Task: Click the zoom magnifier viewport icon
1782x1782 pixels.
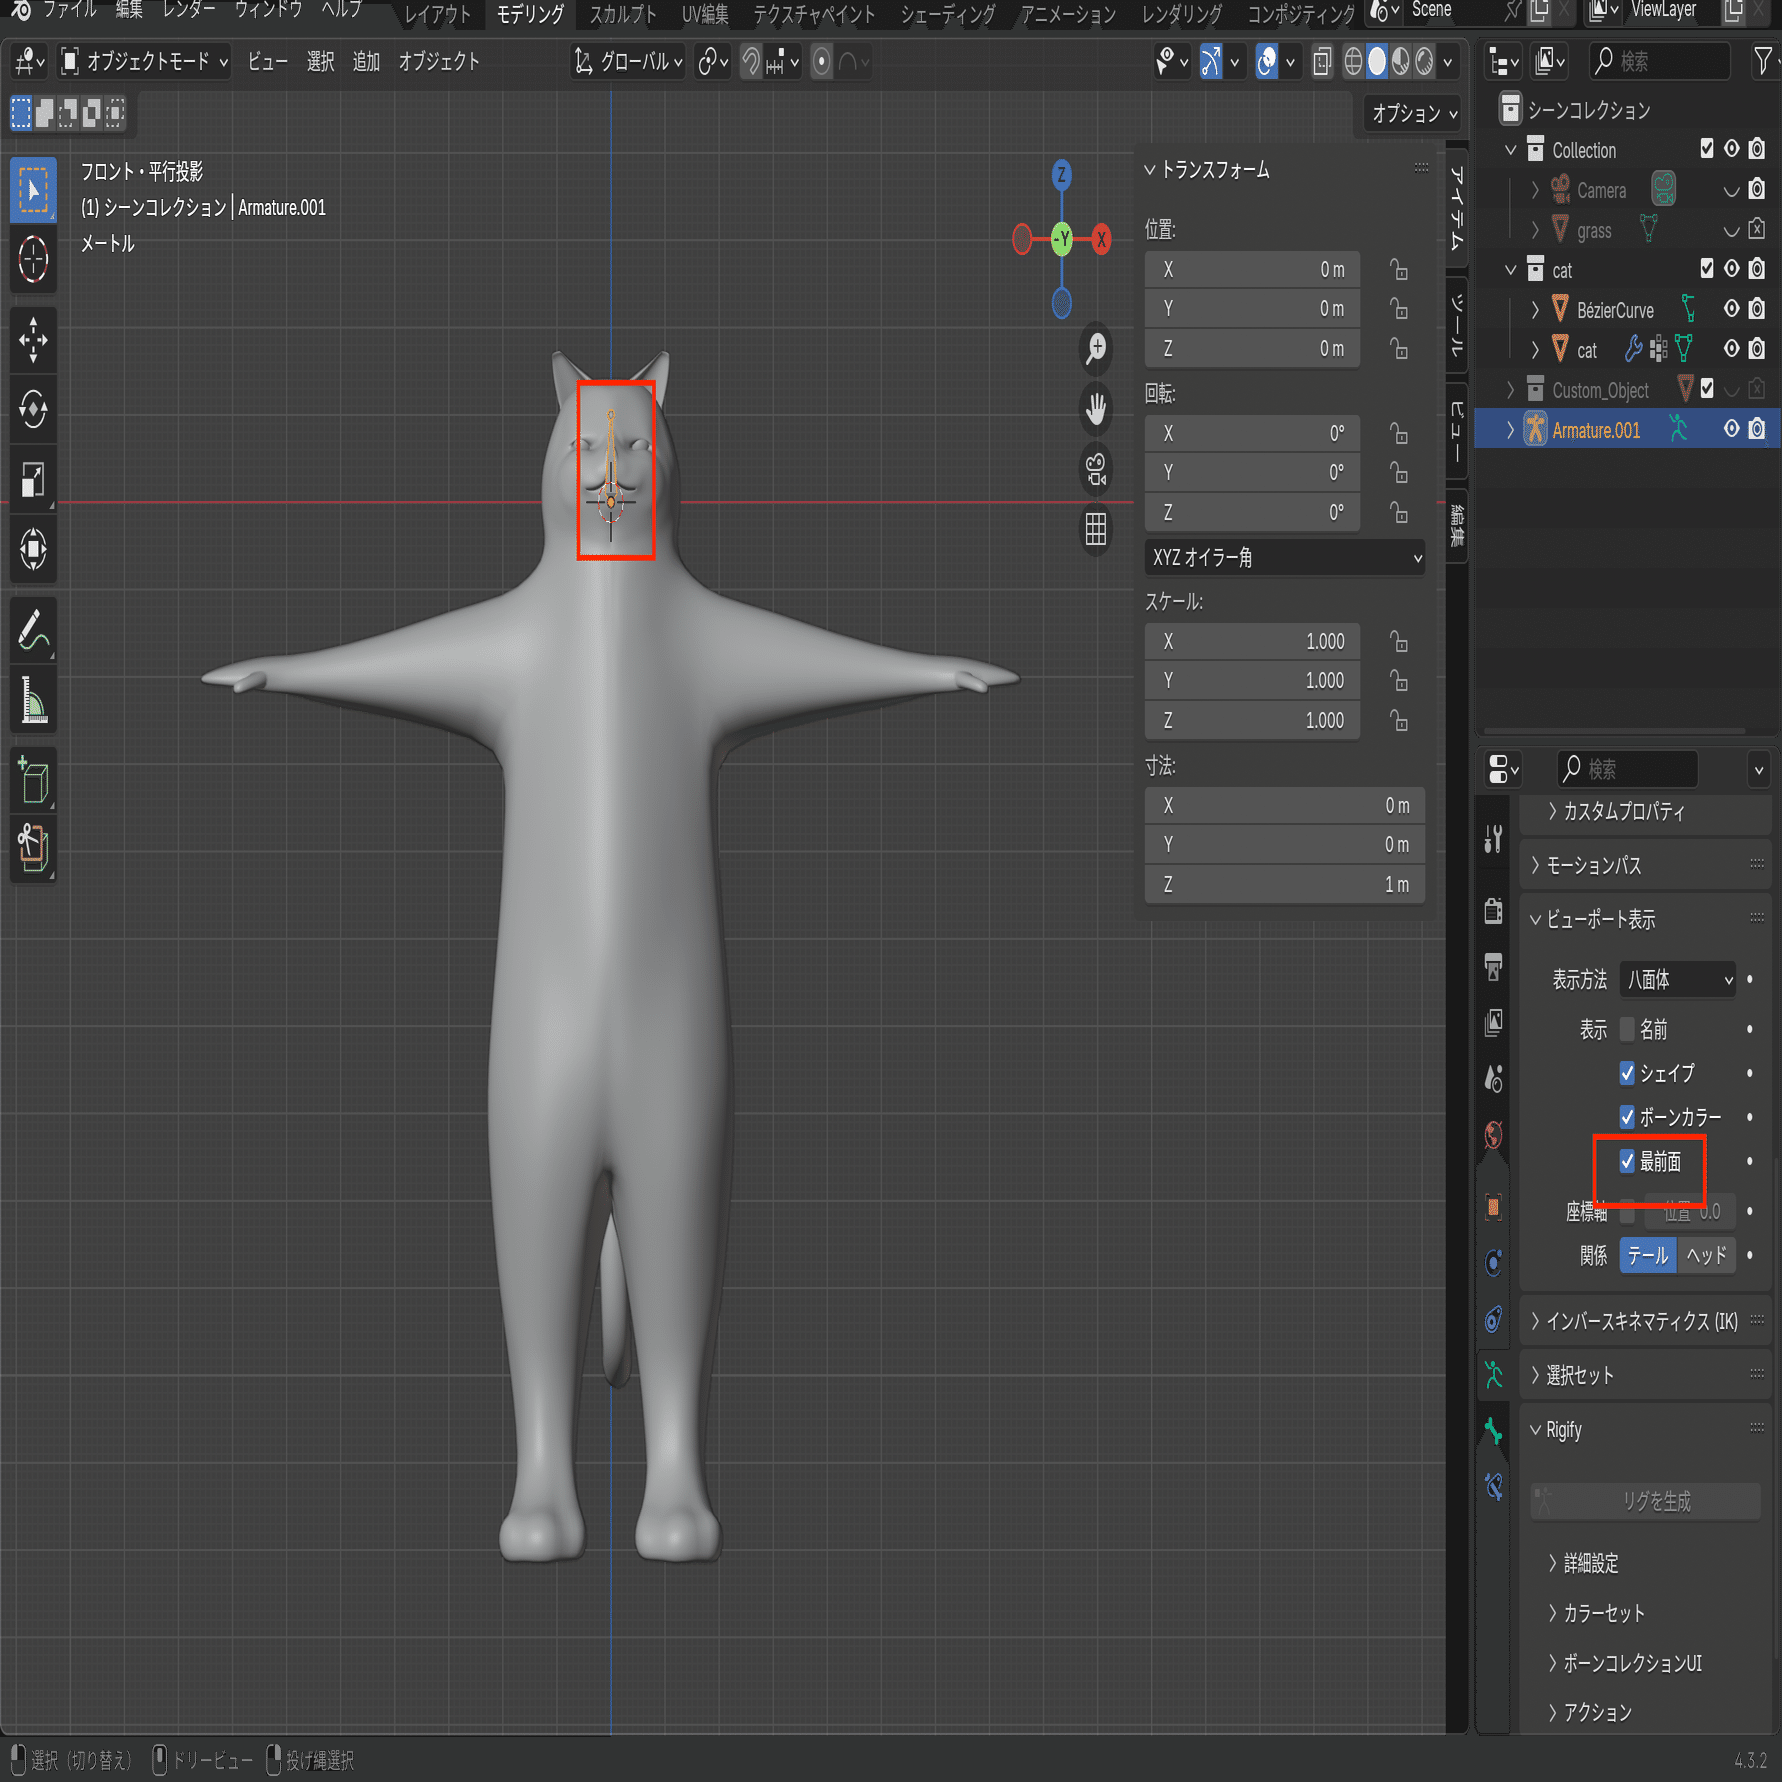Action: [x=1096, y=348]
